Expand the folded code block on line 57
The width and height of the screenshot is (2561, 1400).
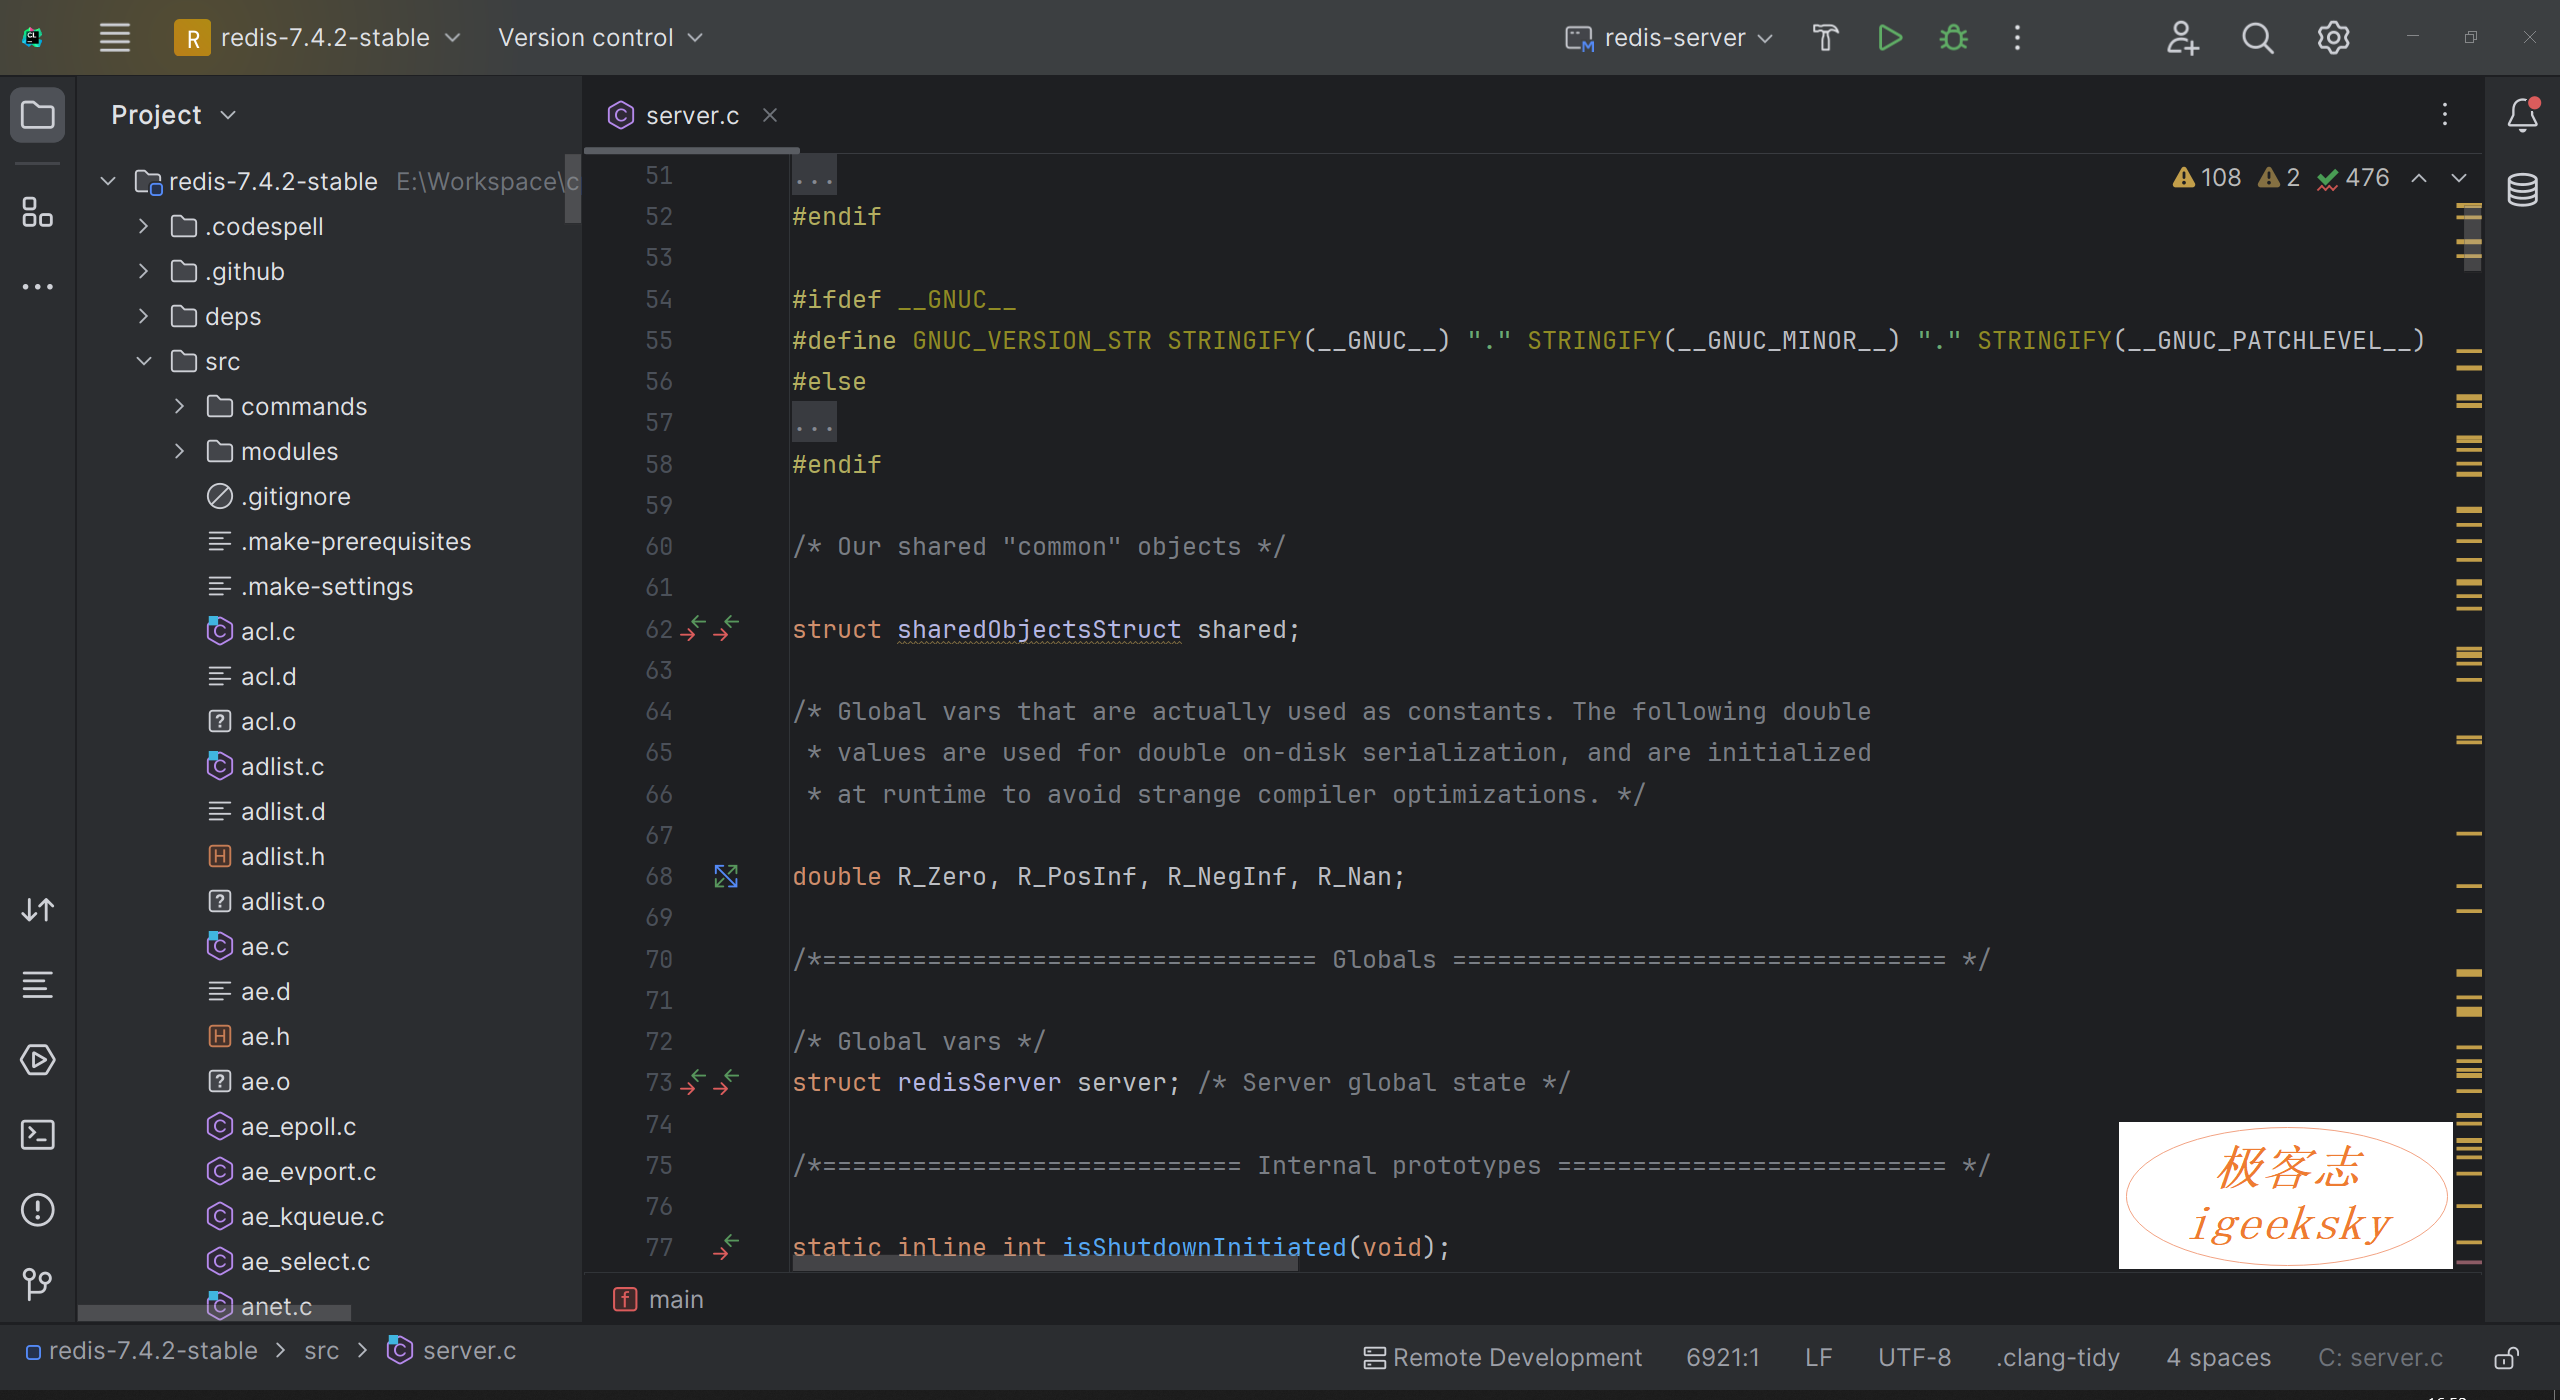pyautogui.click(x=814, y=423)
